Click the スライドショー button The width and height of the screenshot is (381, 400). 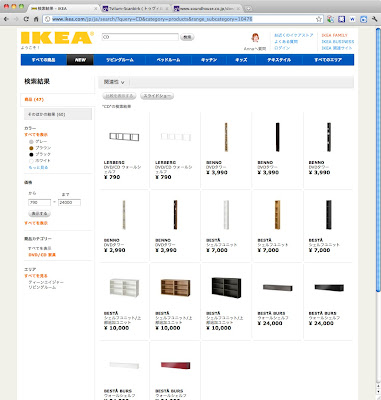pos(157,96)
